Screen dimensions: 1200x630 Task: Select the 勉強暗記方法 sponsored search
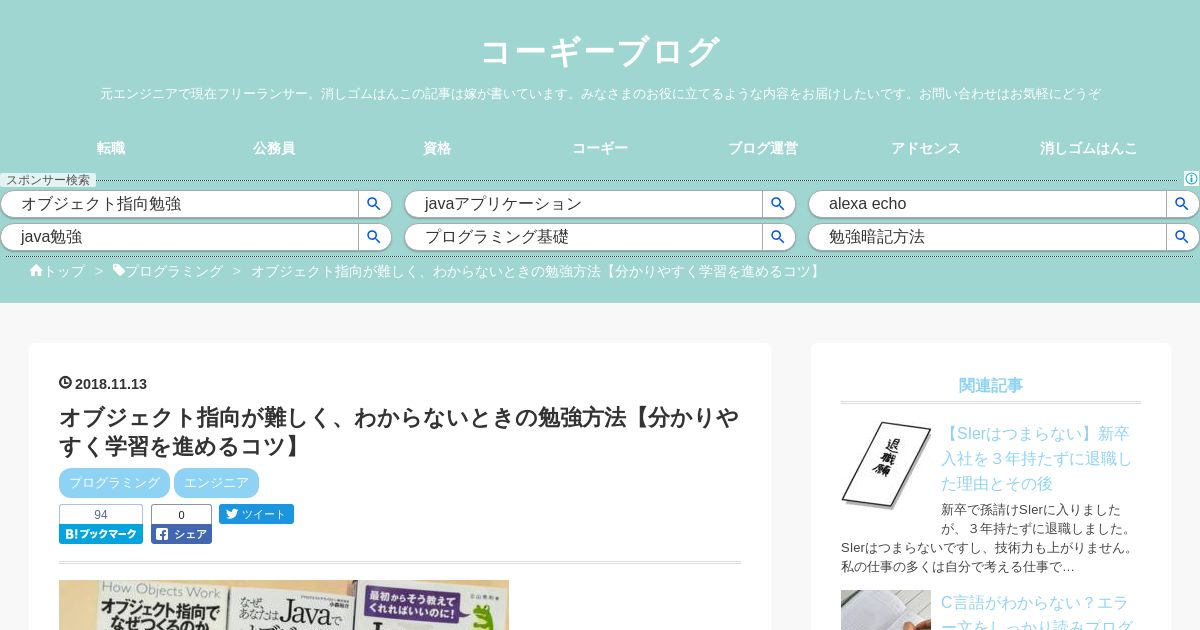click(988, 237)
